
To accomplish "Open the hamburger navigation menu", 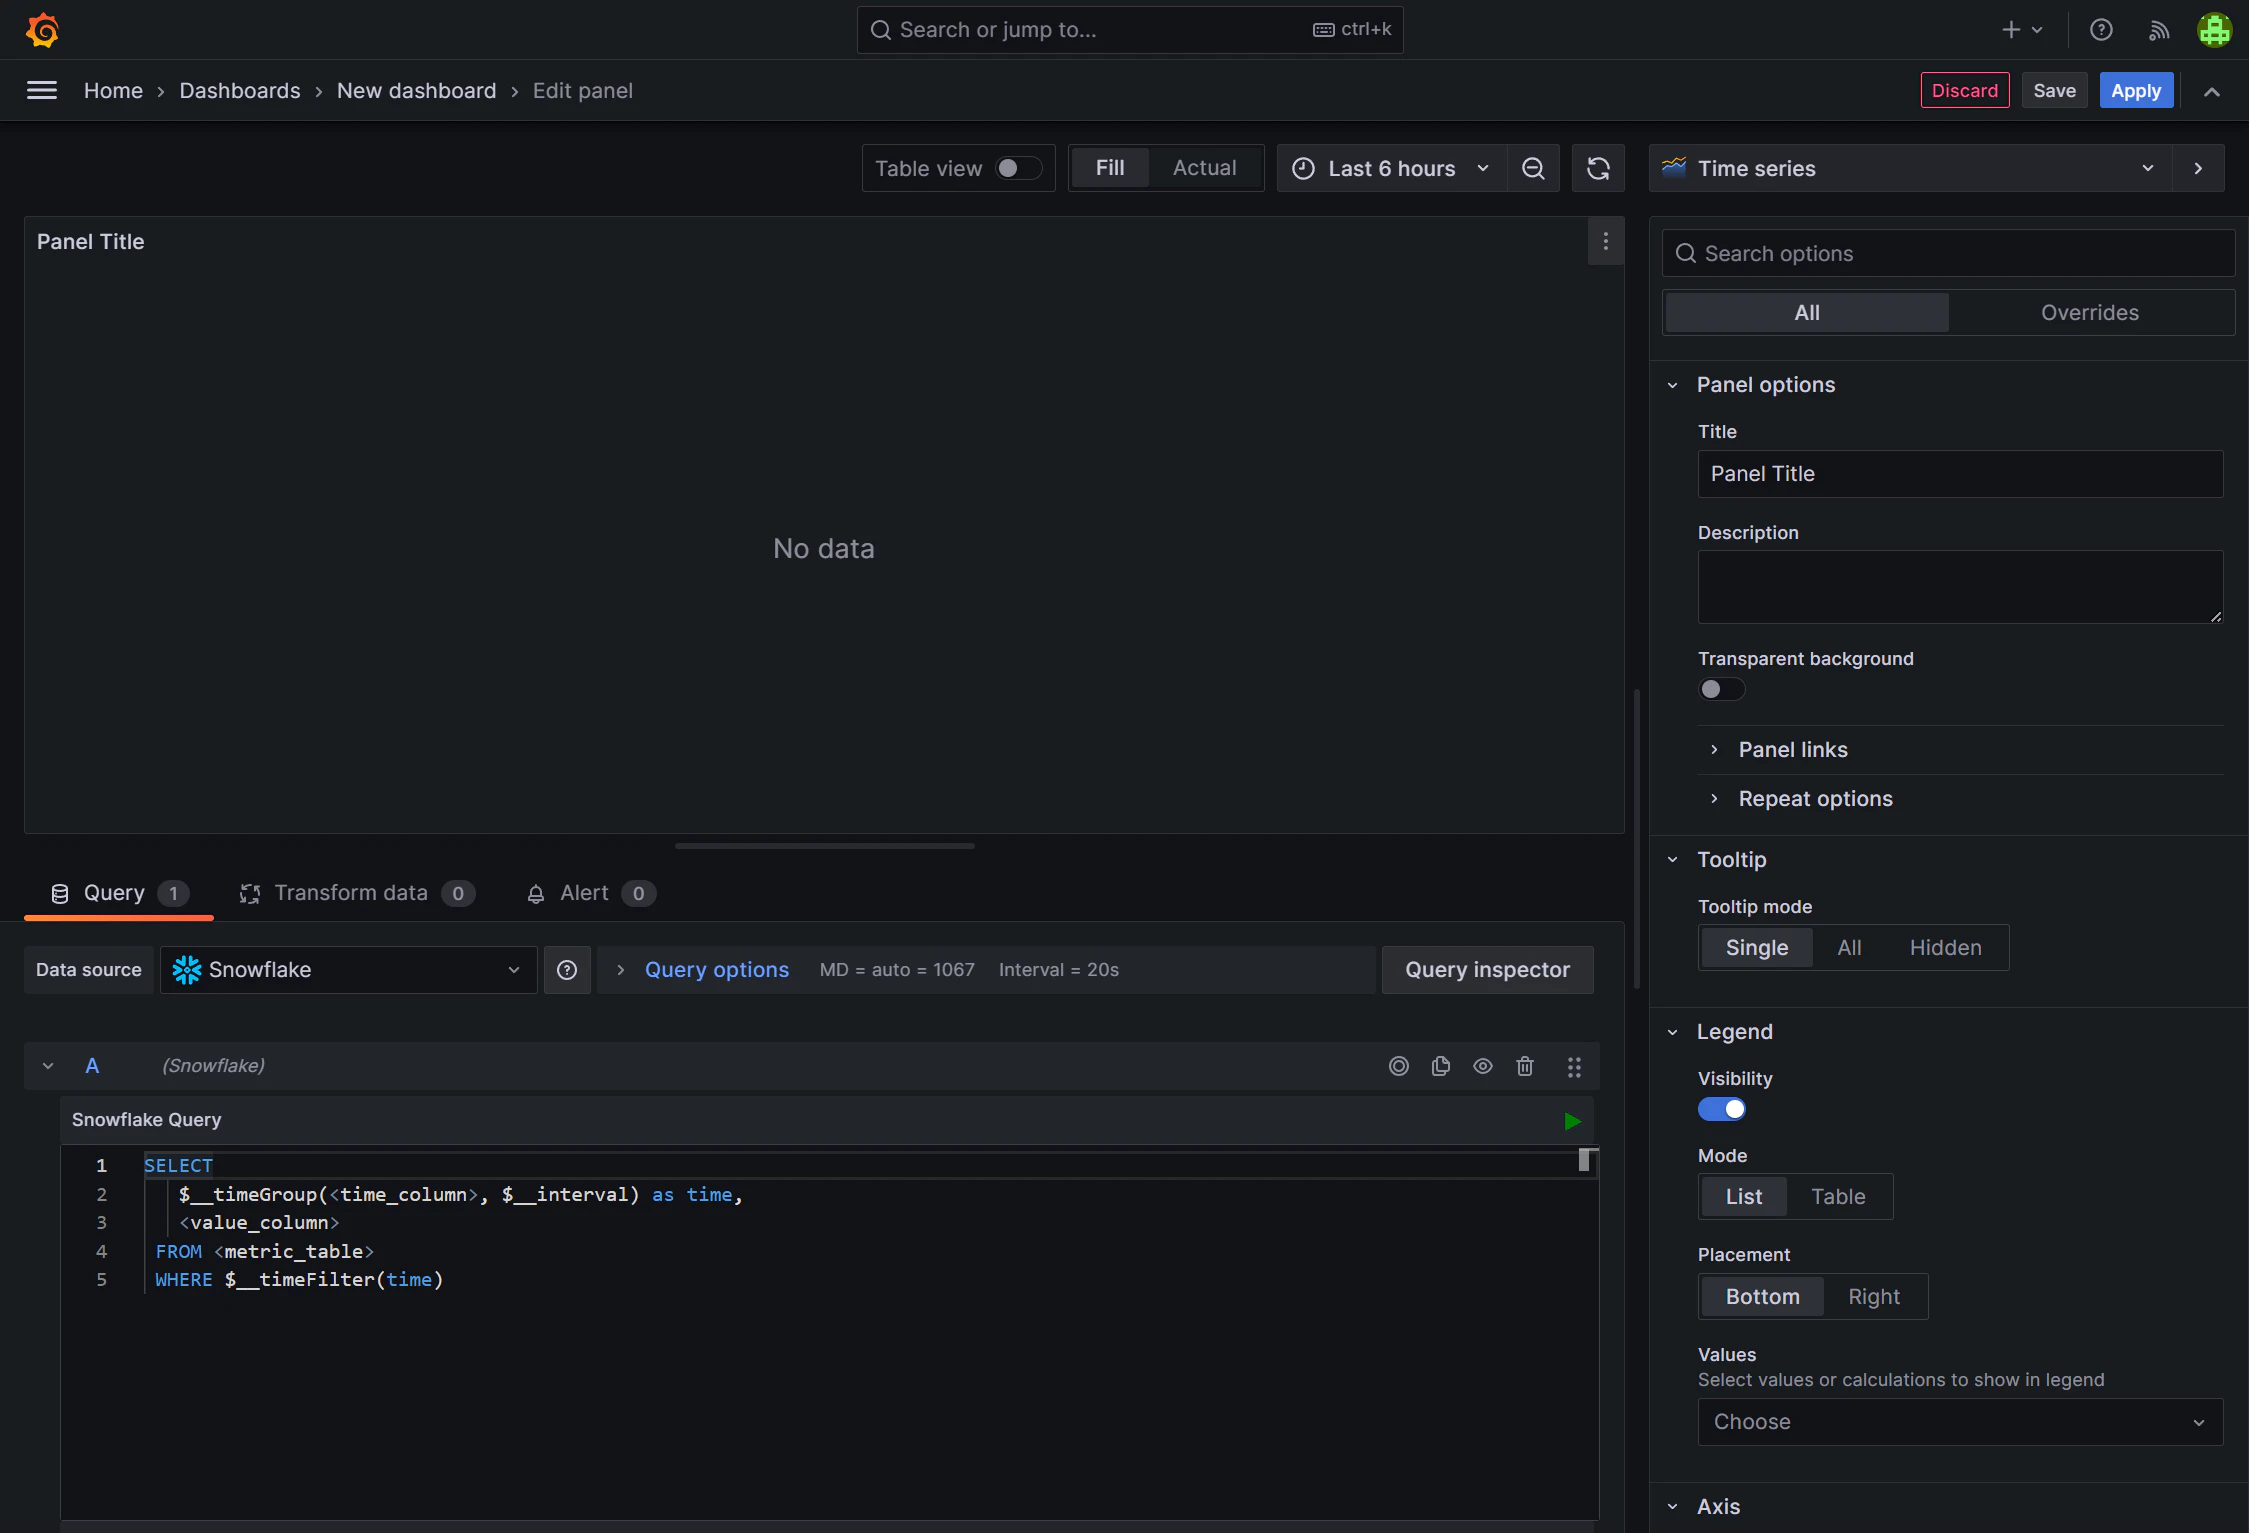I will pos(42,91).
